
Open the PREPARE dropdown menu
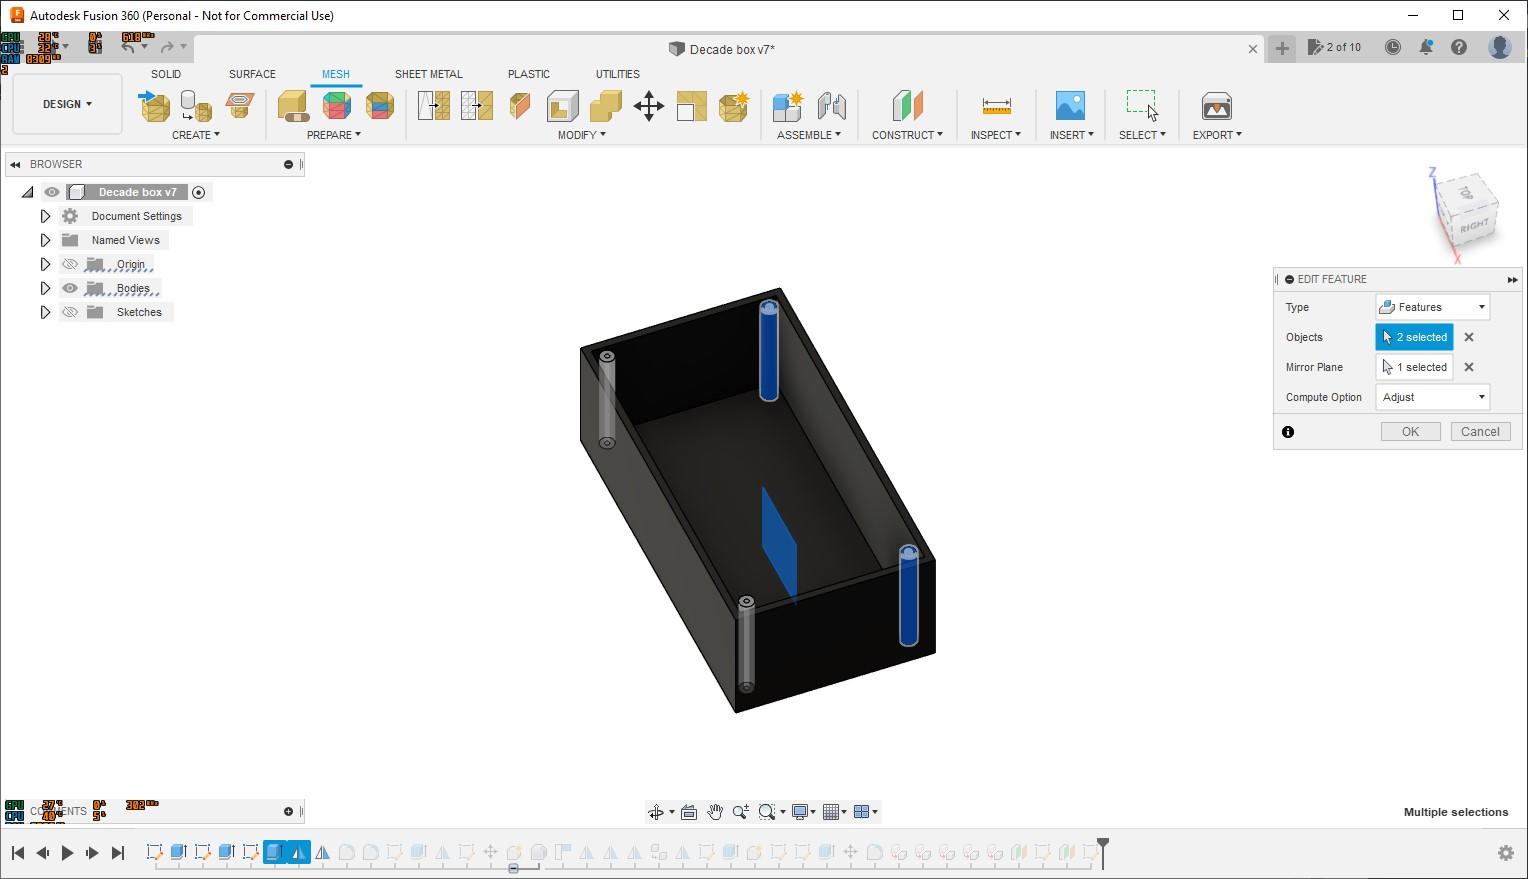pos(334,135)
